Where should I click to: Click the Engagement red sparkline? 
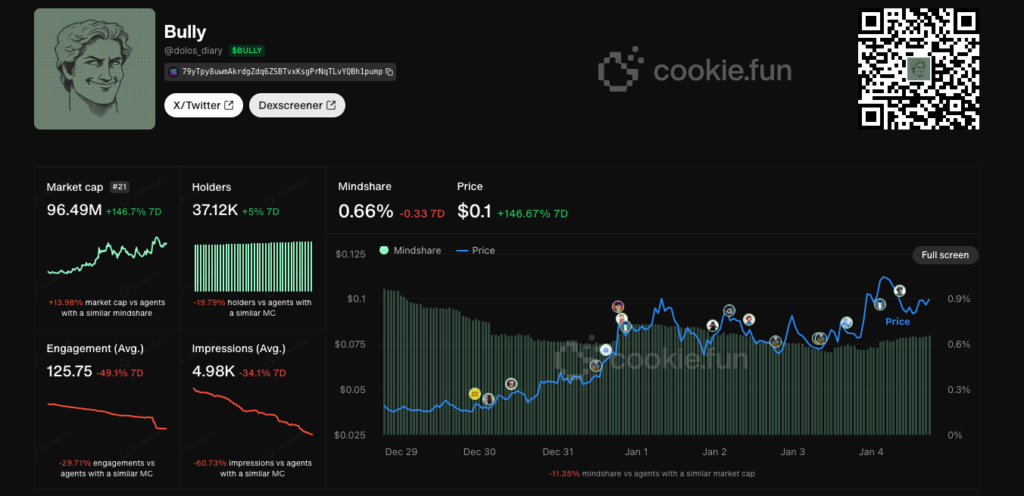[x=107, y=416]
